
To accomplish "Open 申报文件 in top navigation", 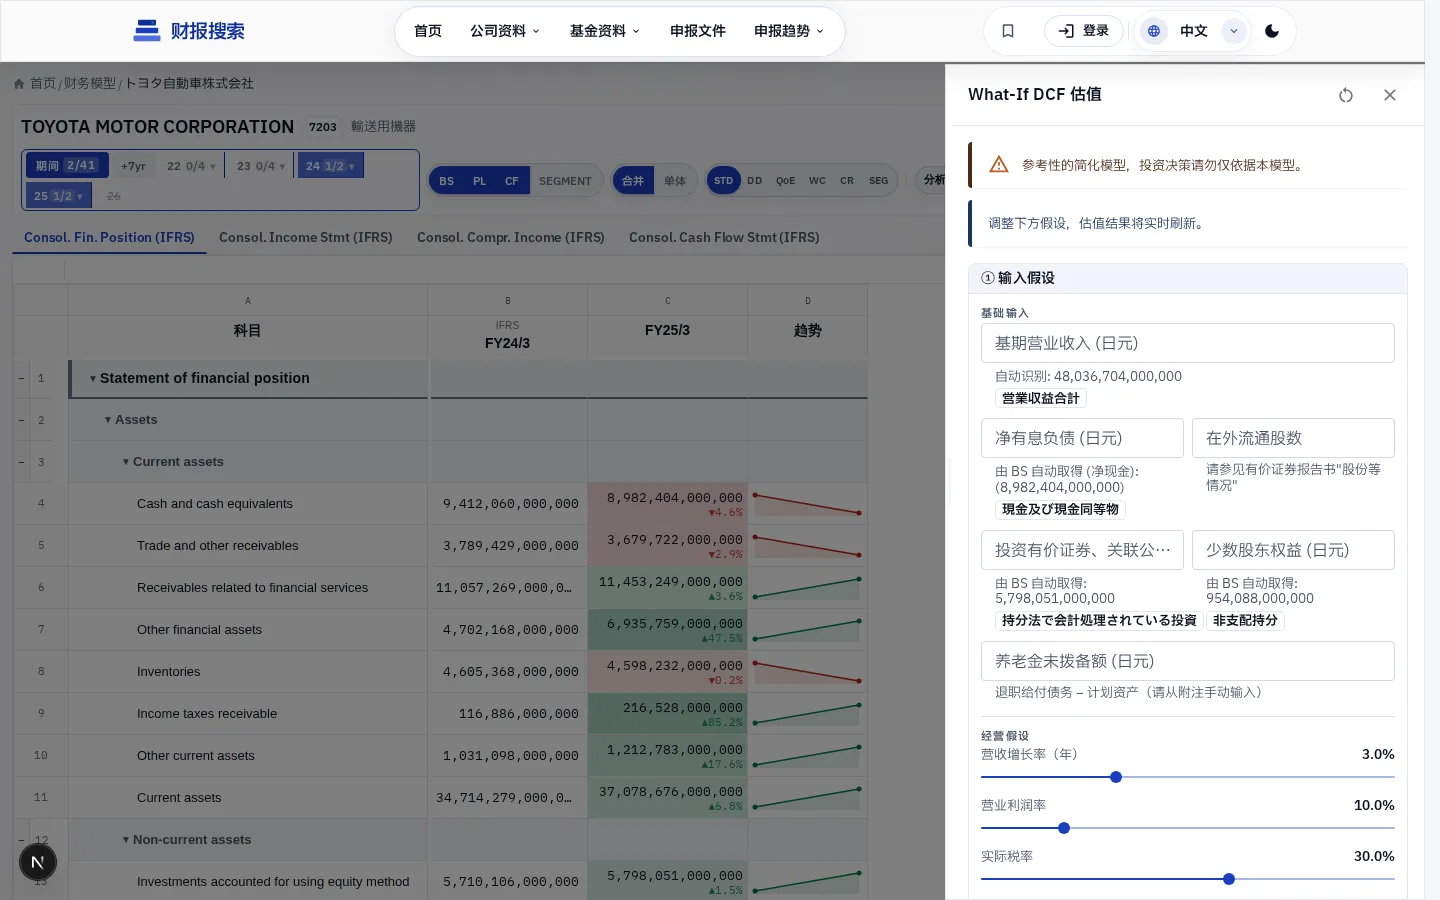I will (x=698, y=31).
